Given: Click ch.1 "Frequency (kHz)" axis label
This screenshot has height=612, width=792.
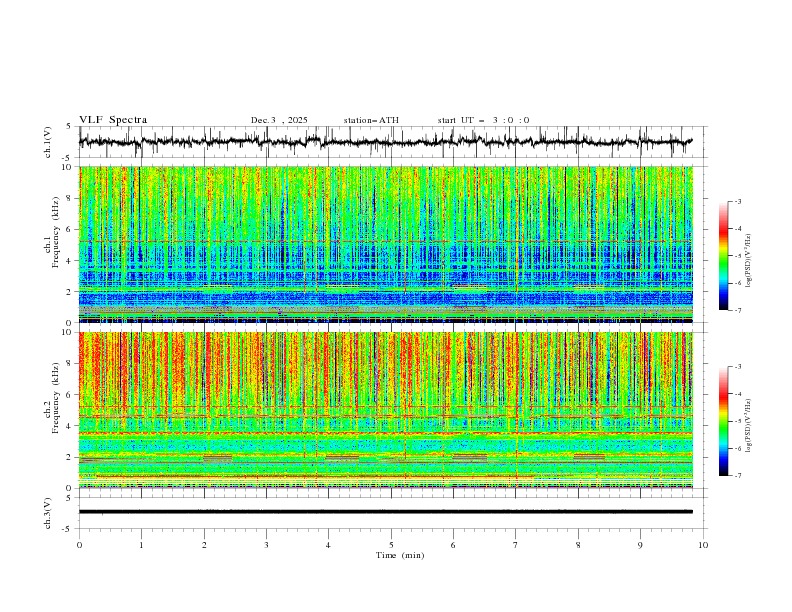Looking at the screenshot, I should click(55, 233).
